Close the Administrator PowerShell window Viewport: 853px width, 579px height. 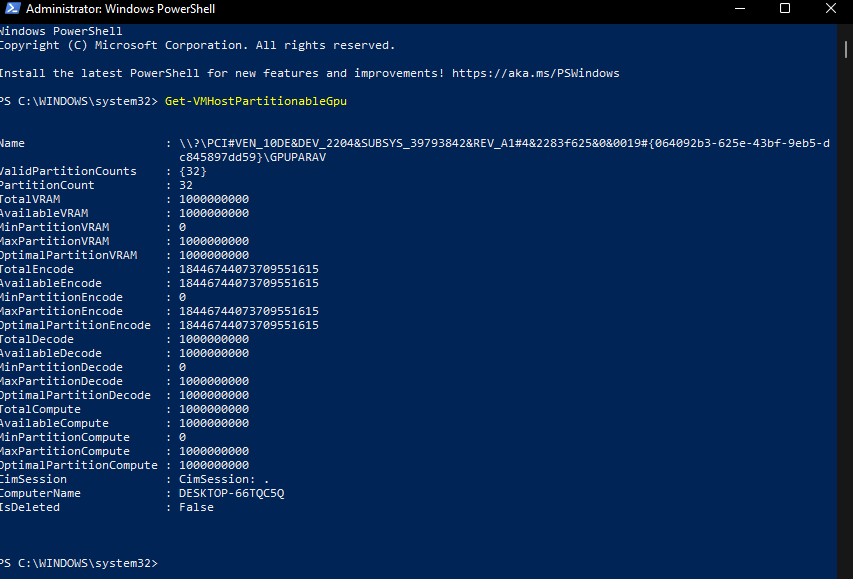coord(830,9)
